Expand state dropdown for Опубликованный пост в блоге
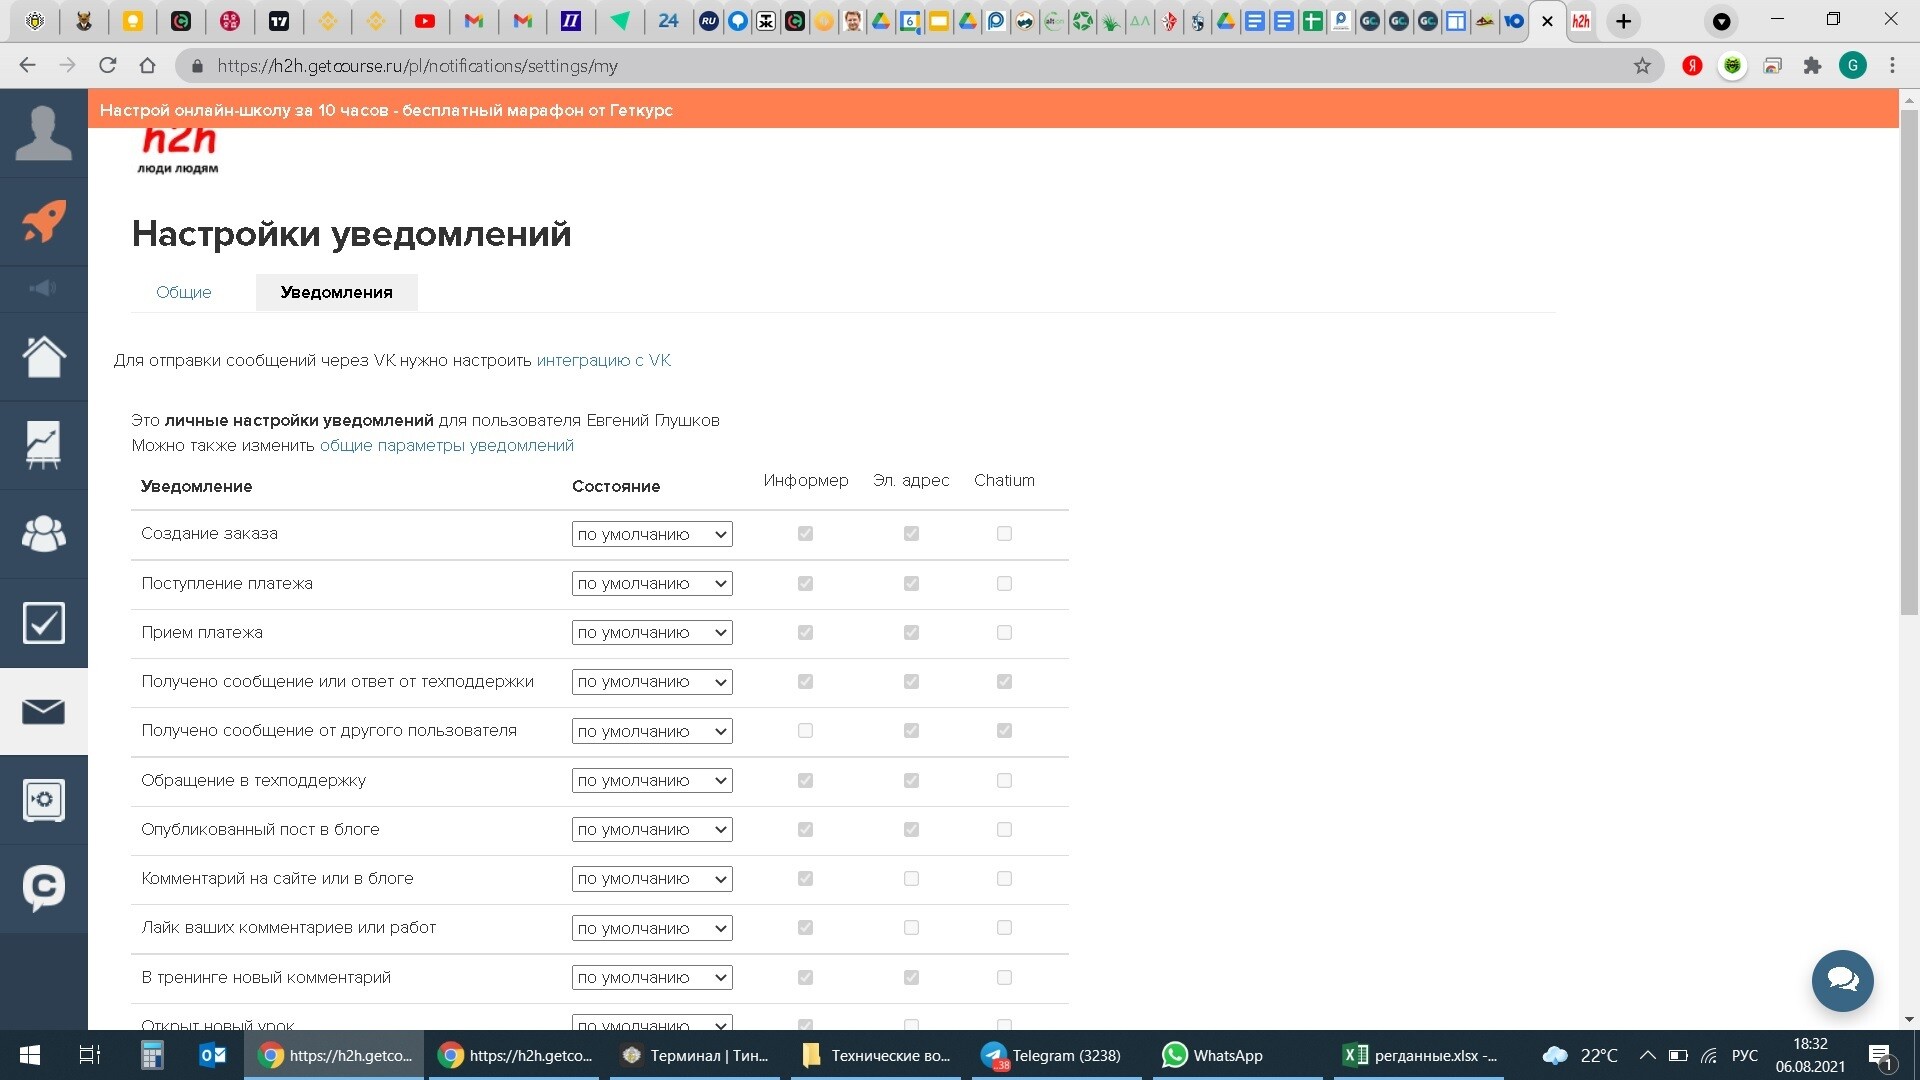 point(652,830)
